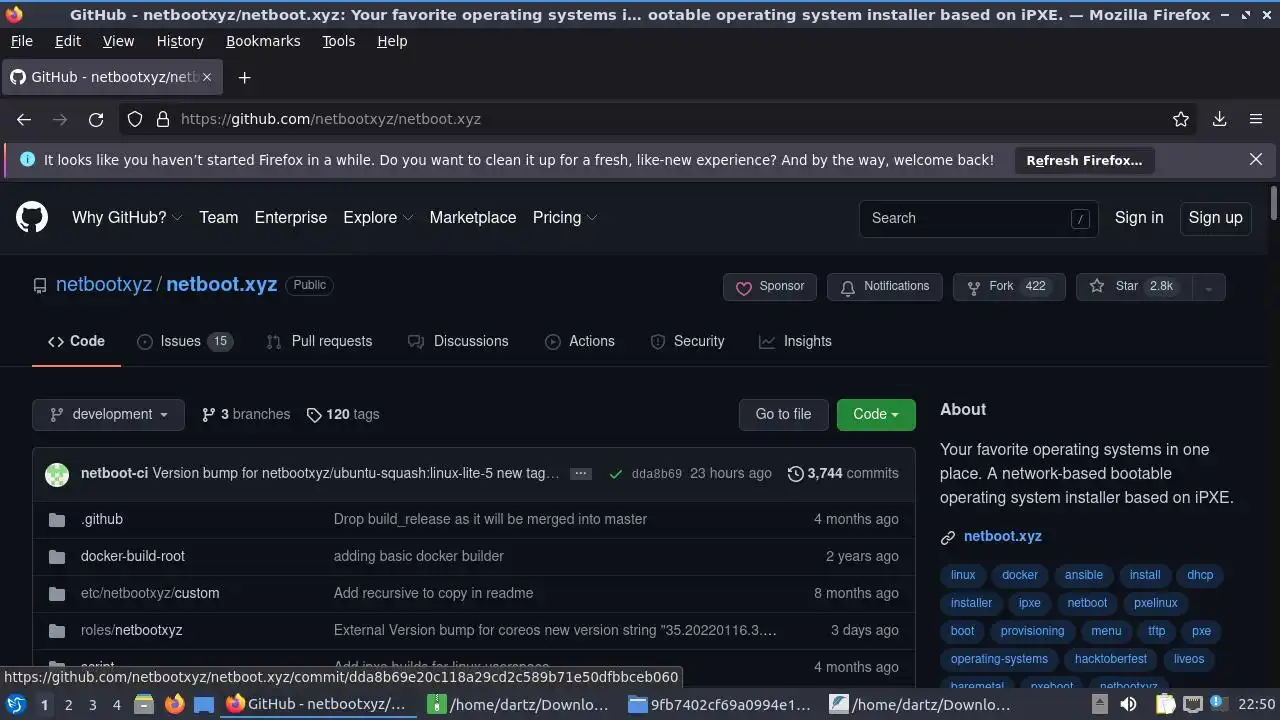Viewport: 1280px width, 720px height.
Task: Switch to the Discussions tab
Action: tap(458, 341)
